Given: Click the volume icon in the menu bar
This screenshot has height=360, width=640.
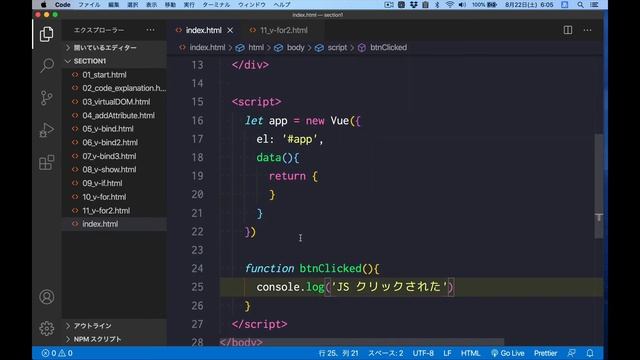Looking at the screenshot, I should [462, 4].
